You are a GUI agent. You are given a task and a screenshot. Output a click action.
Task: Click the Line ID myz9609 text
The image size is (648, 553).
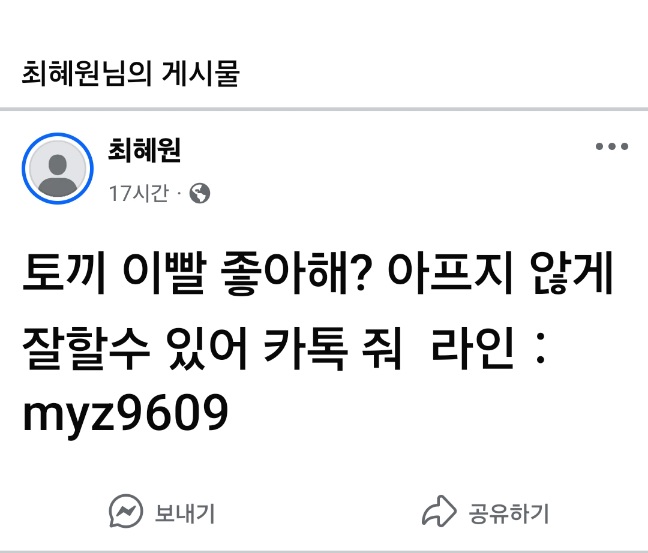pyautogui.click(x=125, y=412)
